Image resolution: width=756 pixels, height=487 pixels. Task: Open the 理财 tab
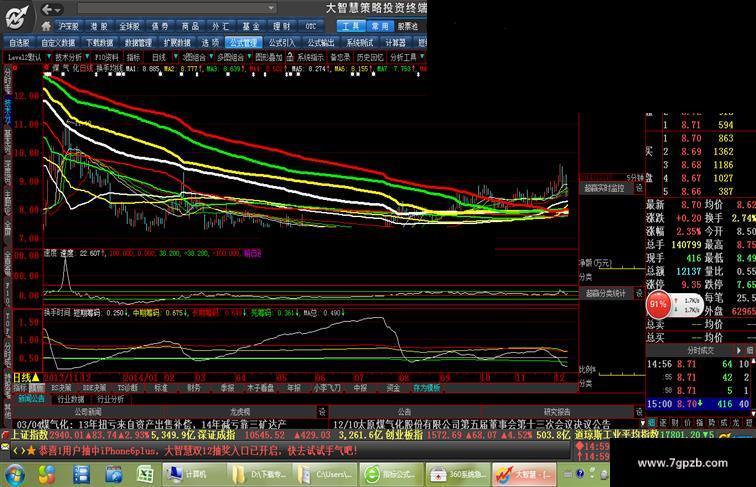coord(281,26)
